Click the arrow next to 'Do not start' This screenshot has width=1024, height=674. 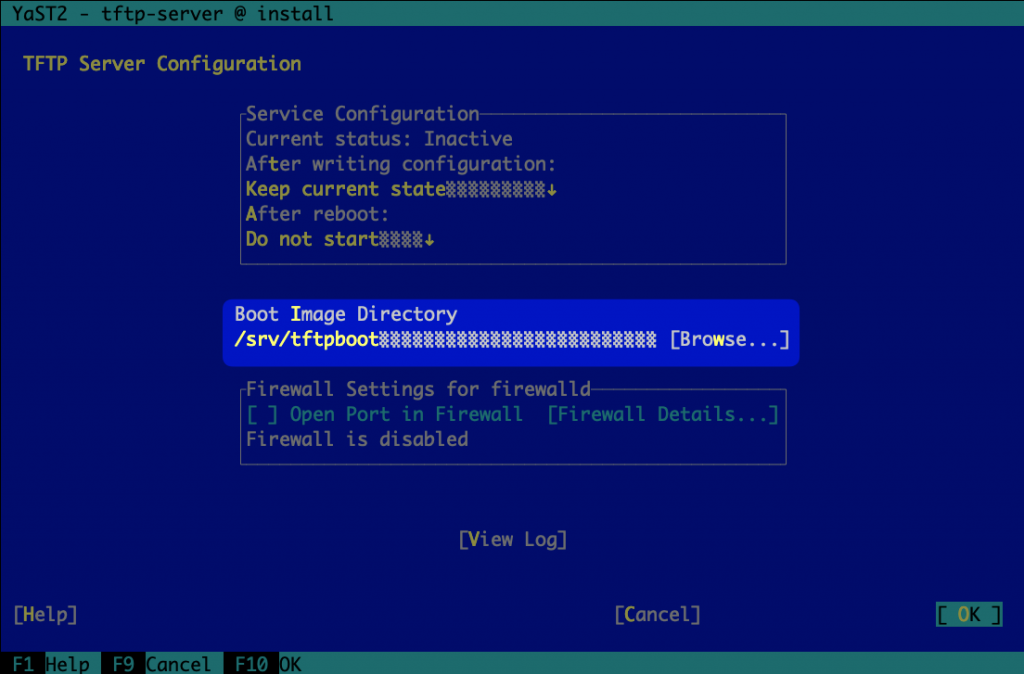click(430, 240)
